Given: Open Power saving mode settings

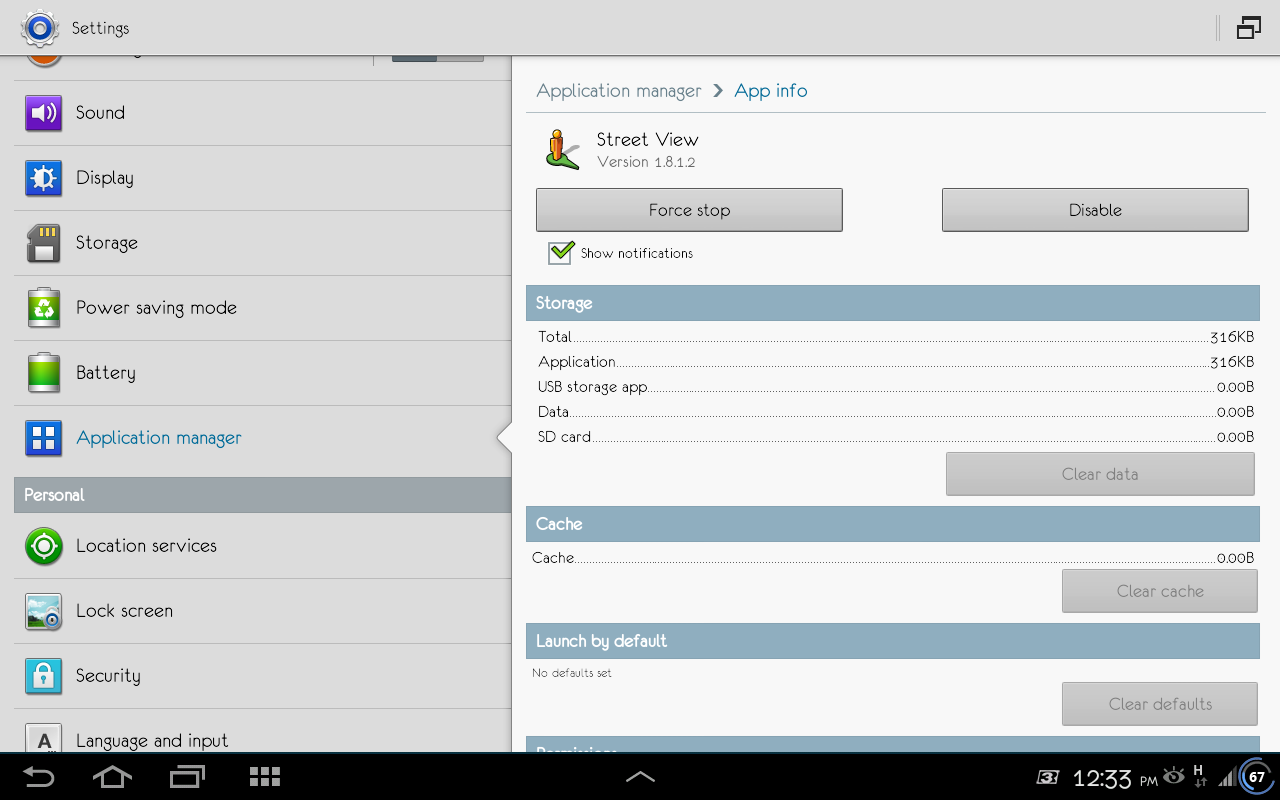Looking at the screenshot, I should click(x=262, y=308).
